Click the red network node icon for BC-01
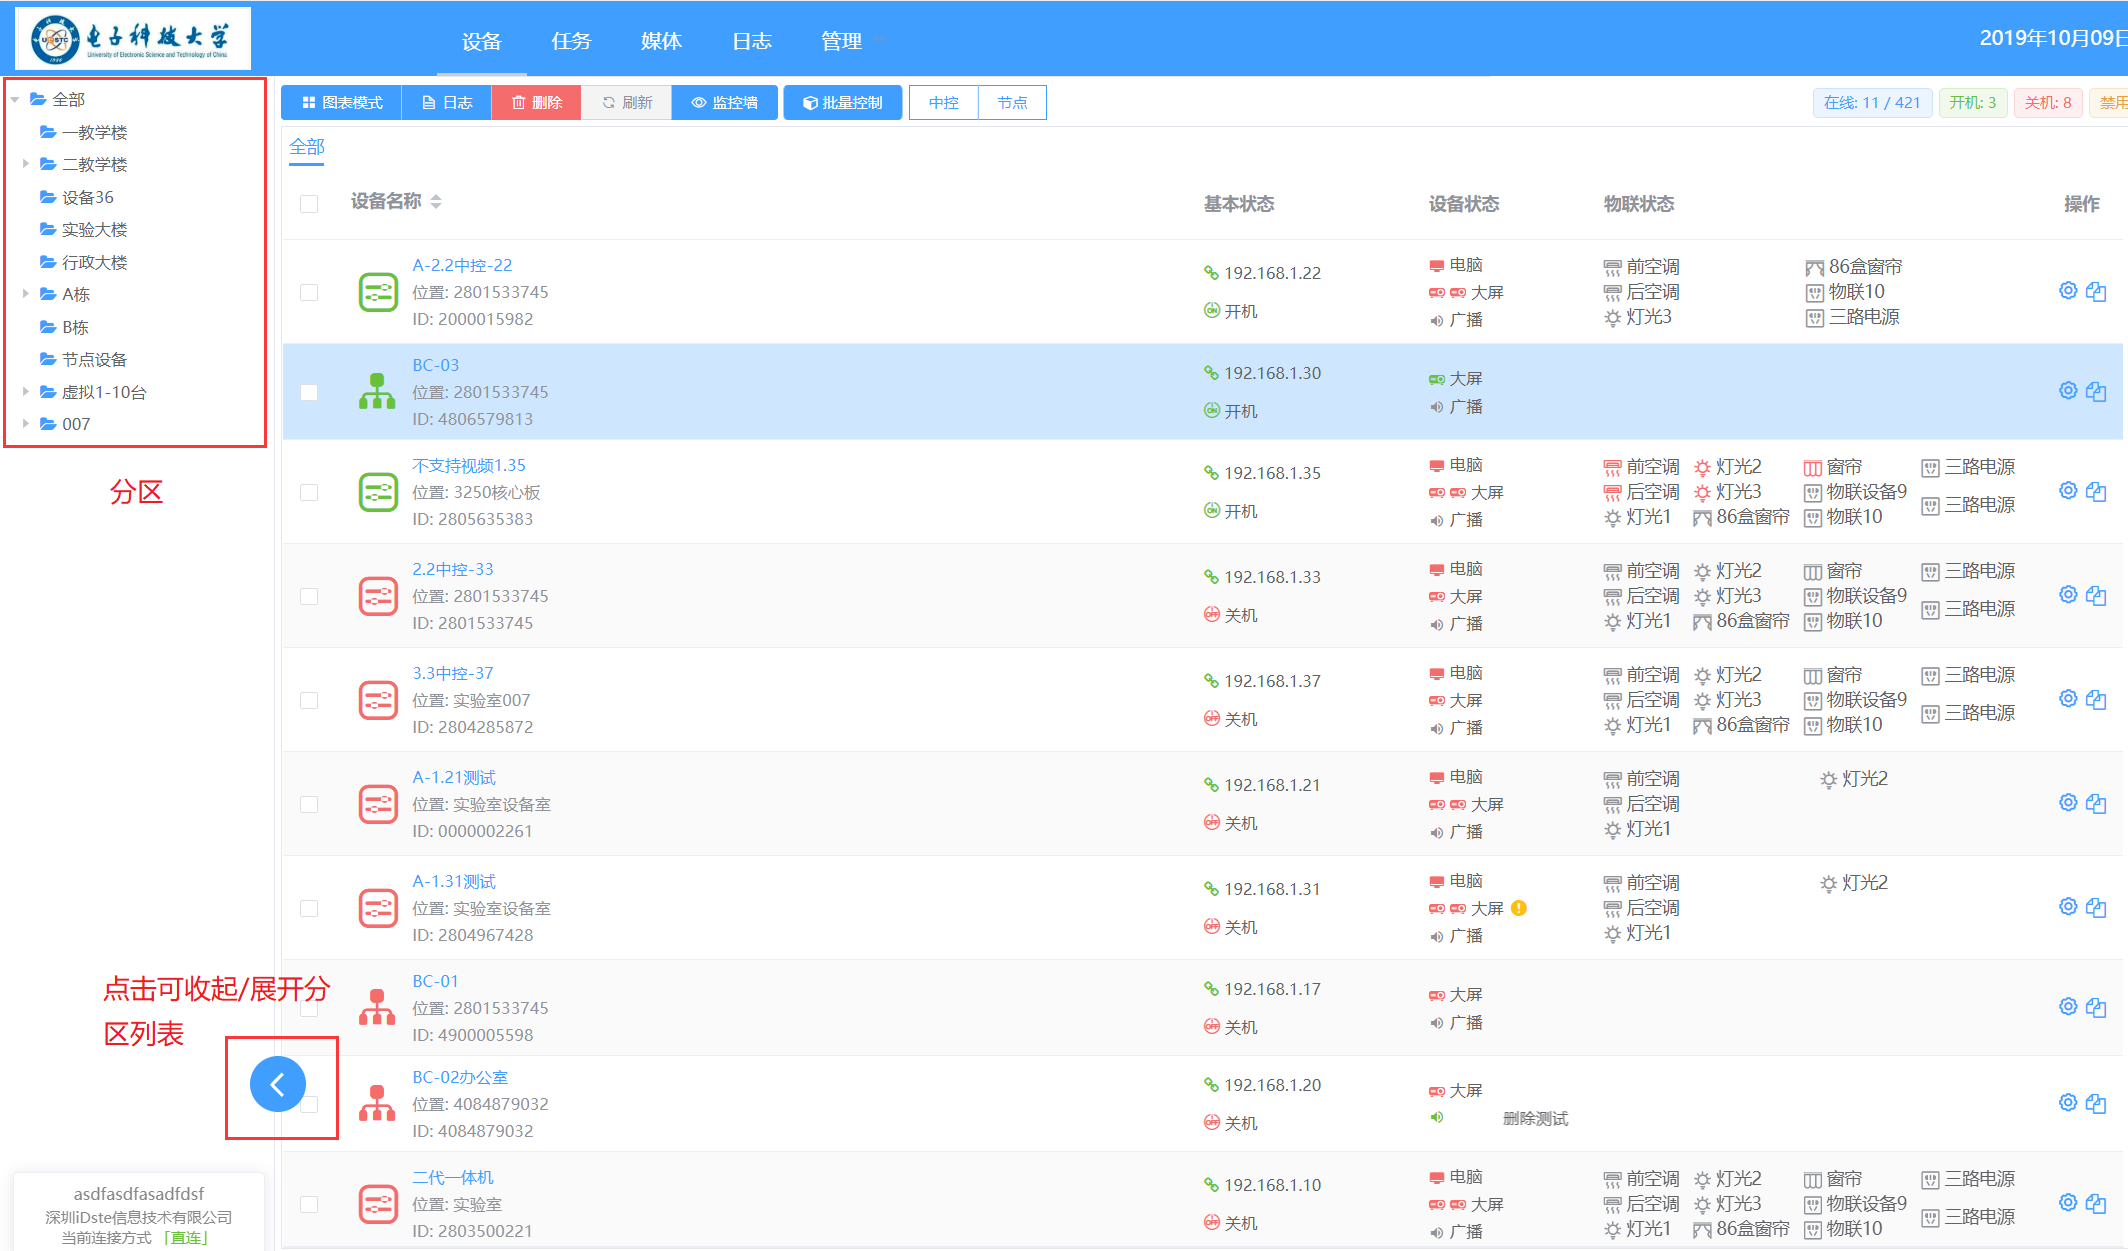The width and height of the screenshot is (2128, 1251). pos(377,1008)
